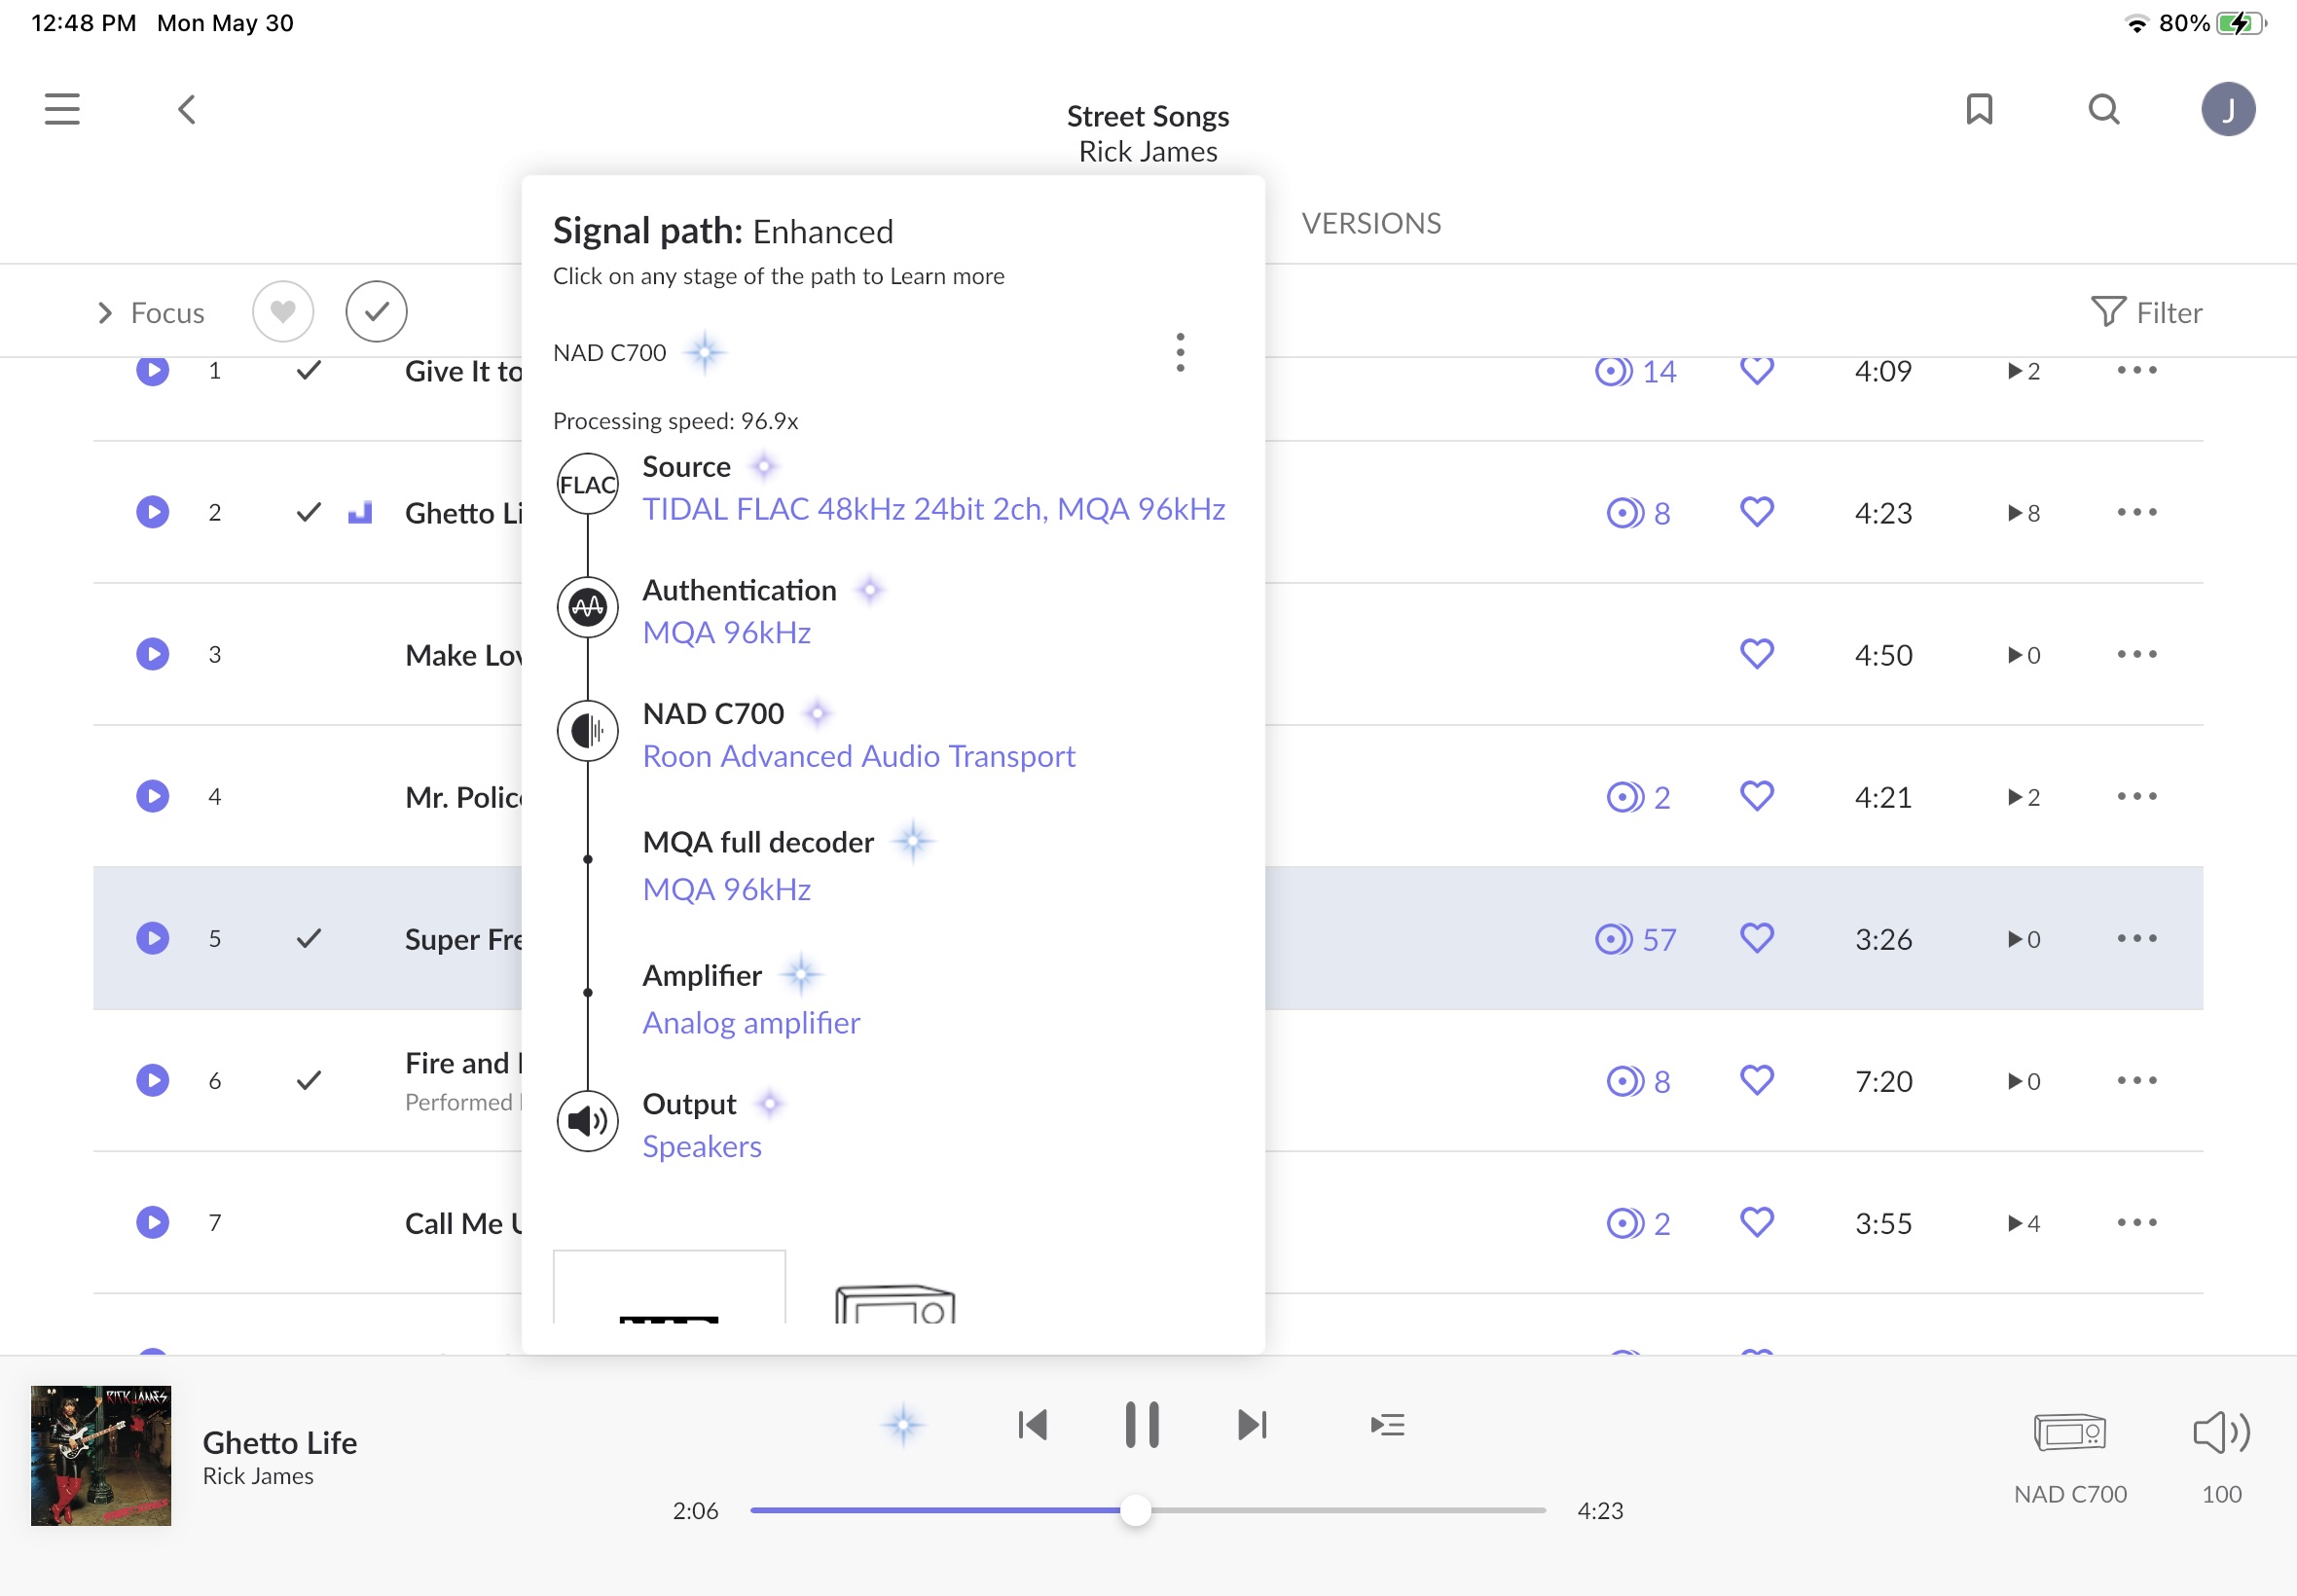Open search with magnifier icon
This screenshot has height=1596, width=2297.
(x=2104, y=109)
